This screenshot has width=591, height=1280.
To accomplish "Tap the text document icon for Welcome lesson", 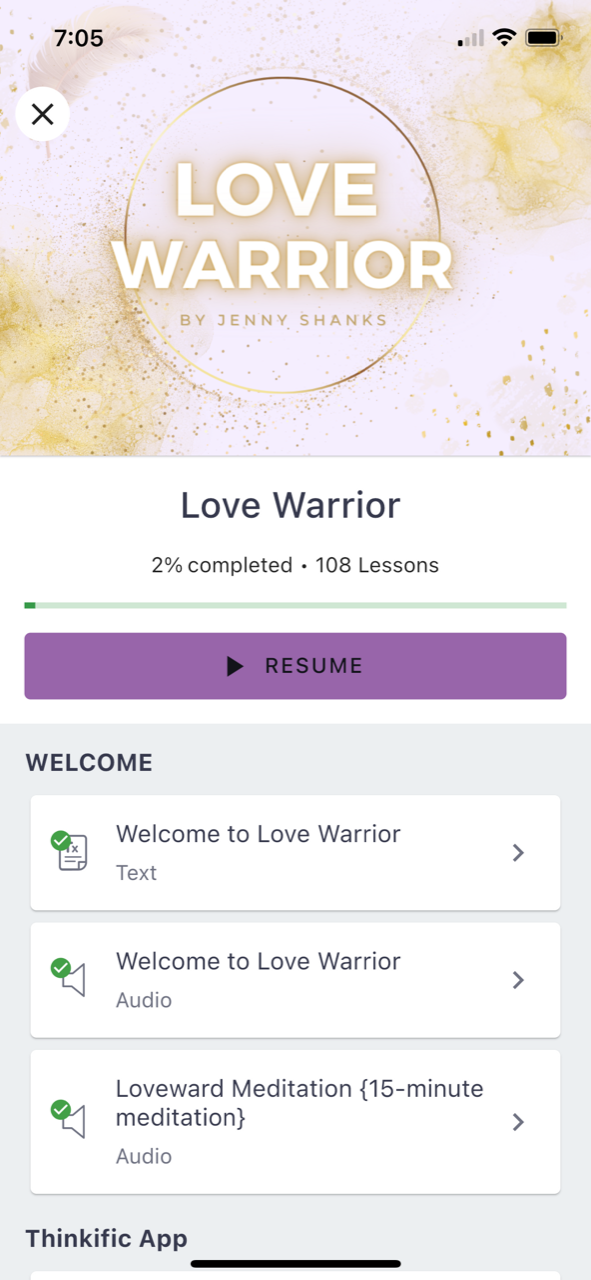I will click(x=73, y=853).
